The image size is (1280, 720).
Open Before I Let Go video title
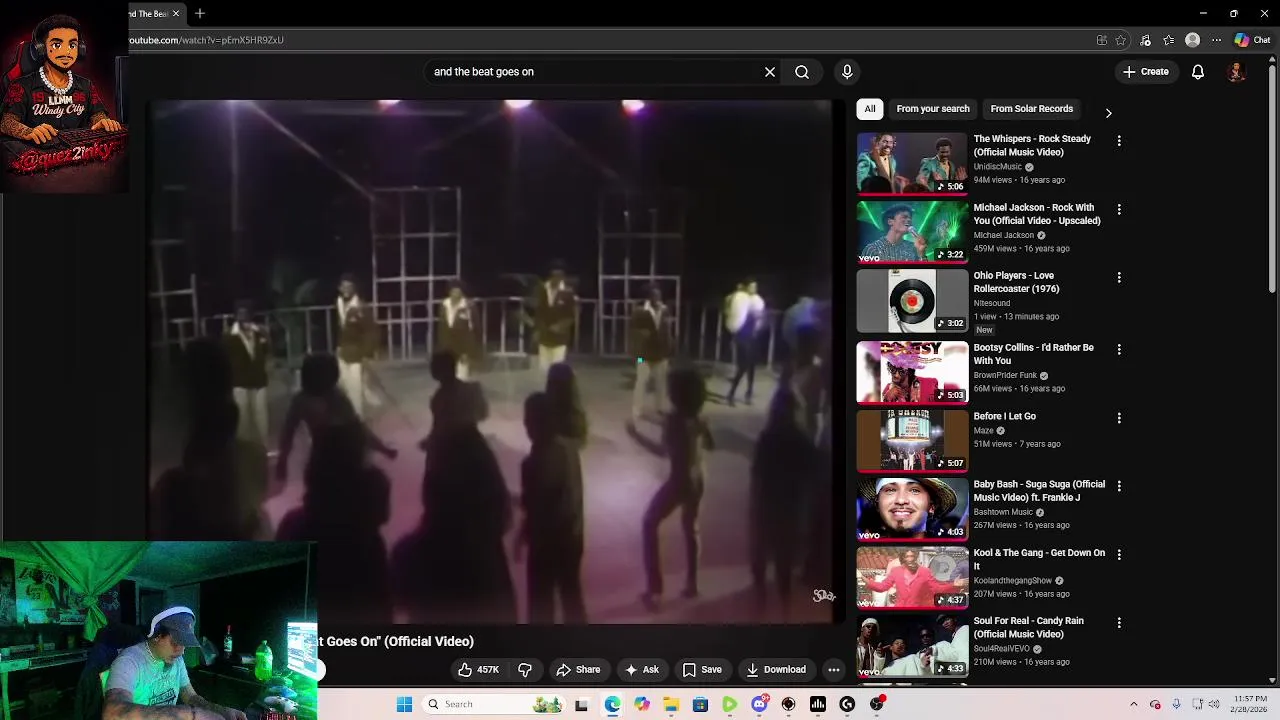1005,416
